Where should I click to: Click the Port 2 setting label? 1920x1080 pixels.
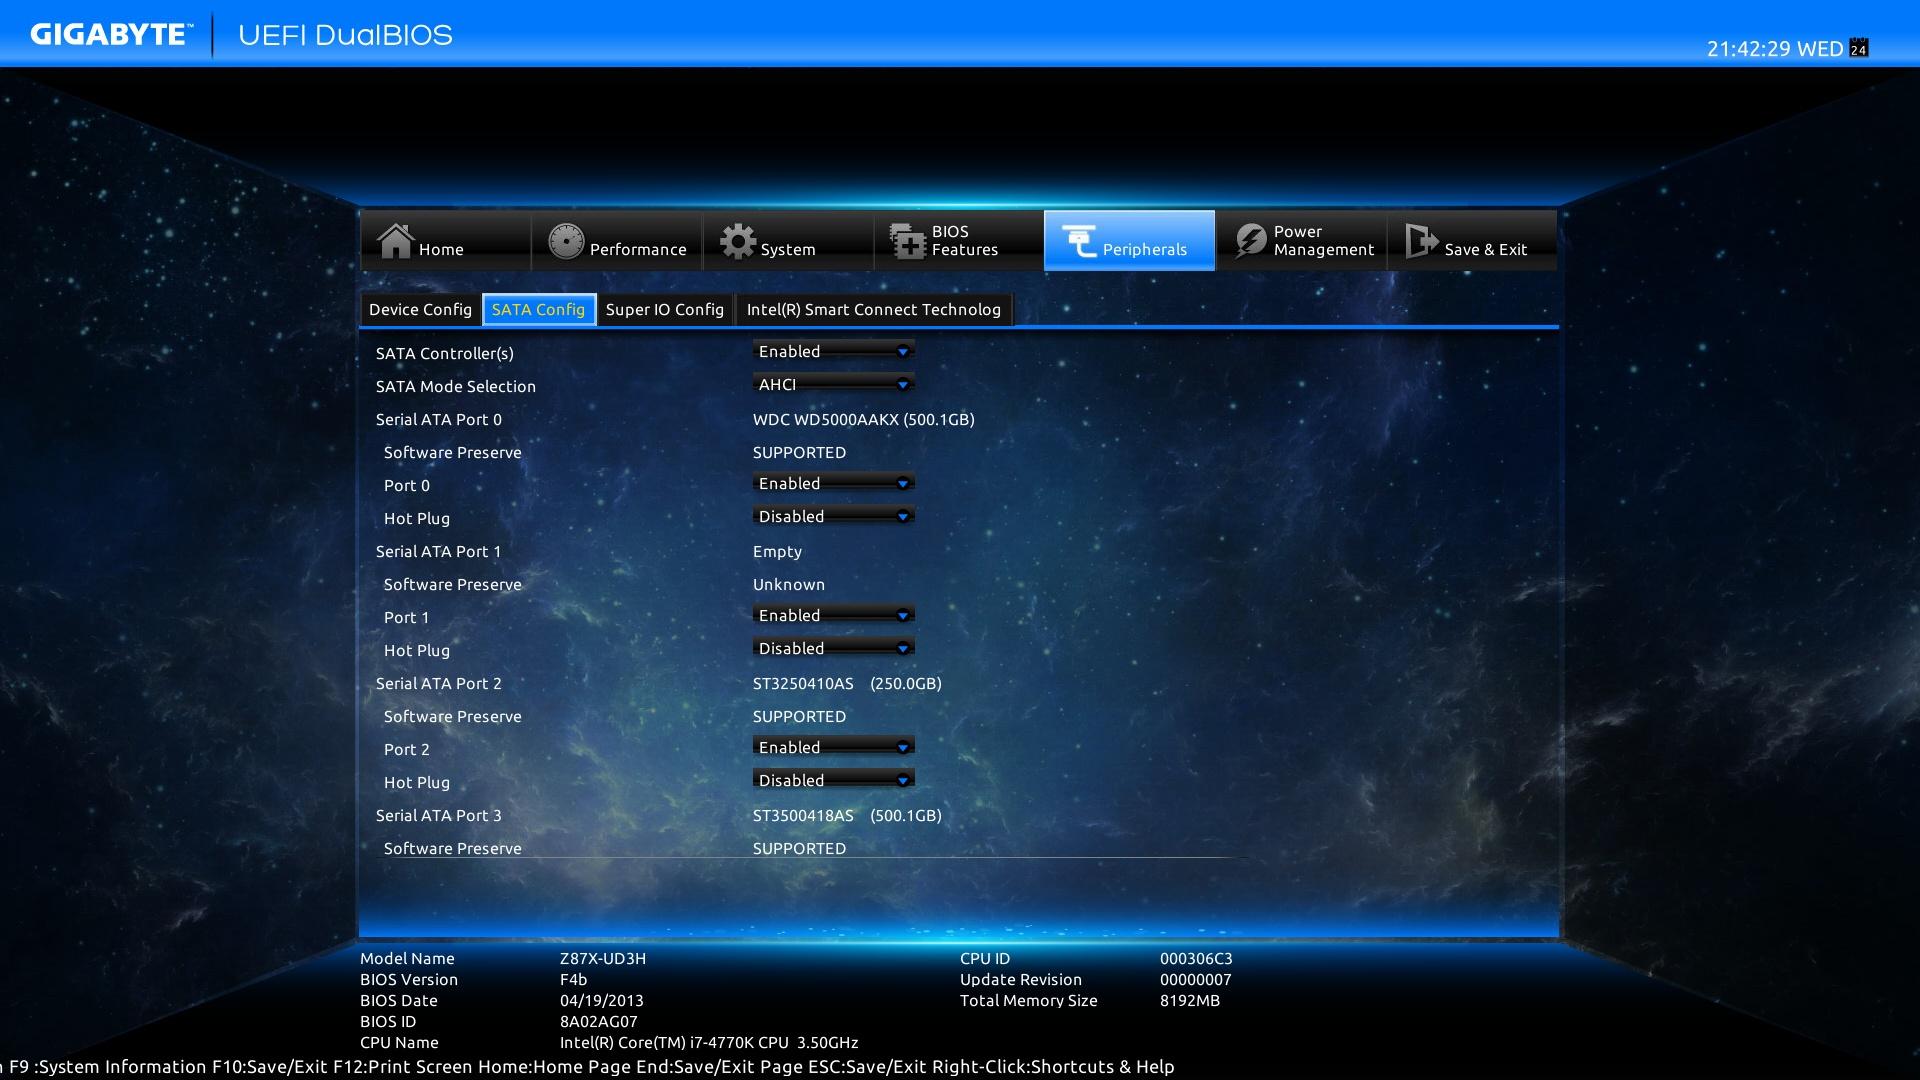(407, 750)
